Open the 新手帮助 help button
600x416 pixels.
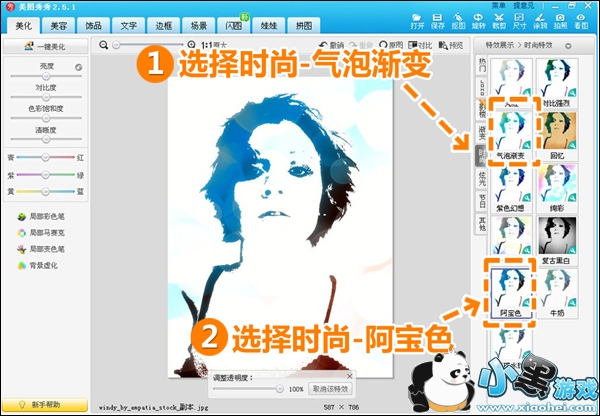pyautogui.click(x=45, y=405)
